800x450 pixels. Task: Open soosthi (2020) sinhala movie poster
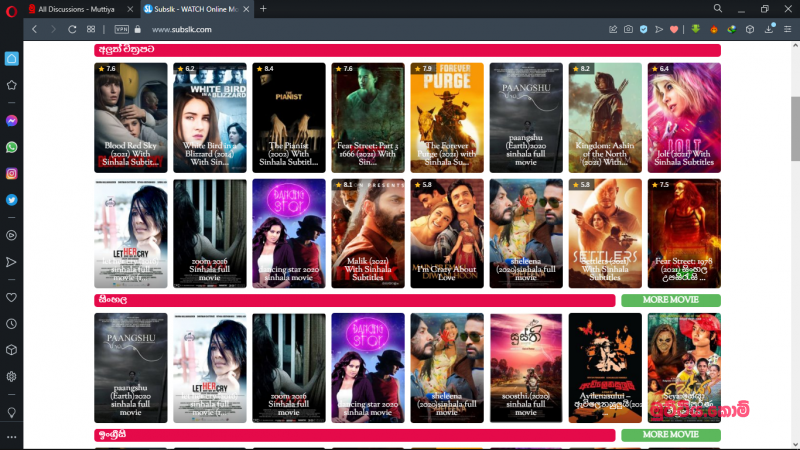526,368
